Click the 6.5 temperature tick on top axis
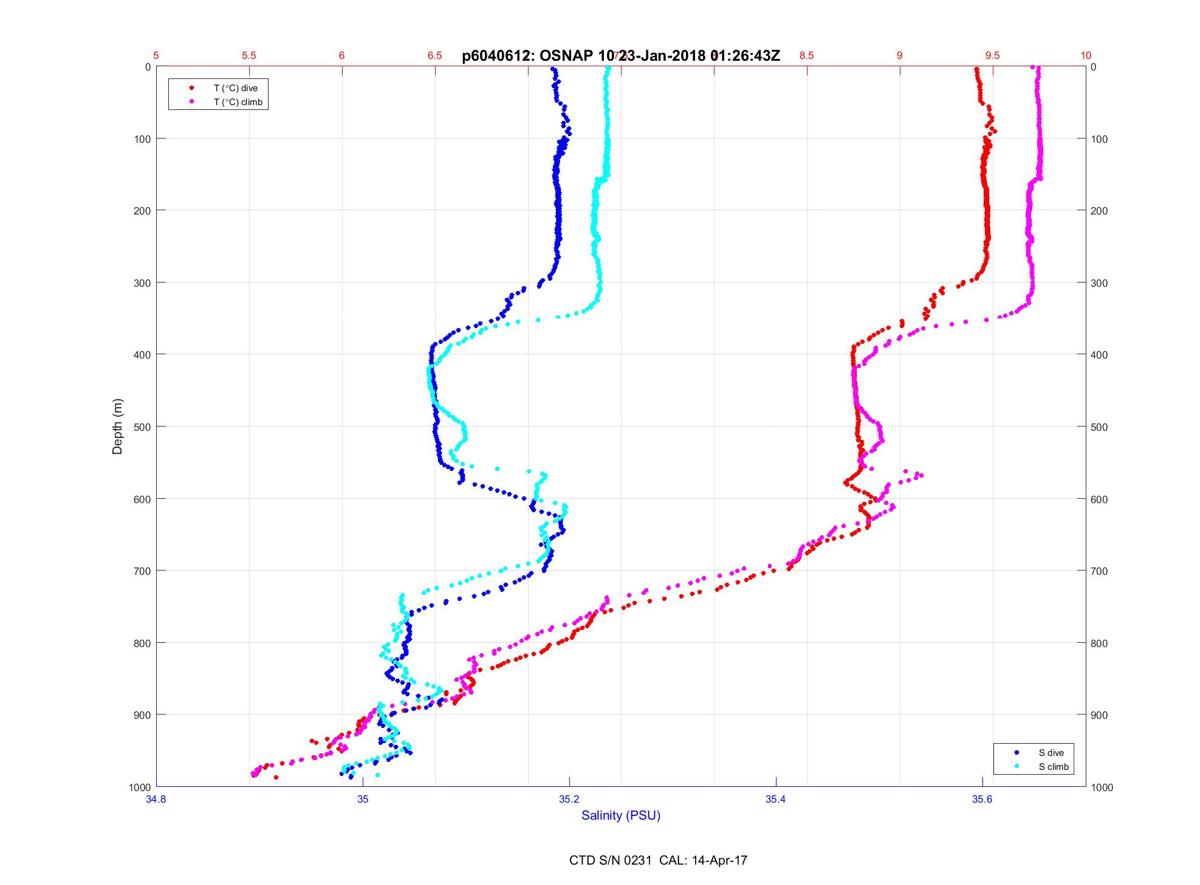This screenshot has width=1200, height=885. pos(435,56)
